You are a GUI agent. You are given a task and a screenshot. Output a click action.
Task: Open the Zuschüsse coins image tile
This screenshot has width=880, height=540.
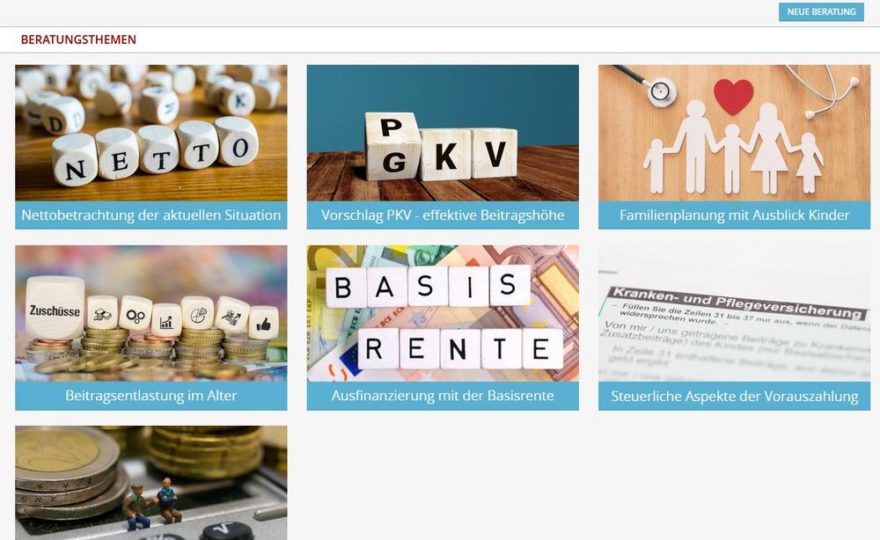[x=151, y=313]
